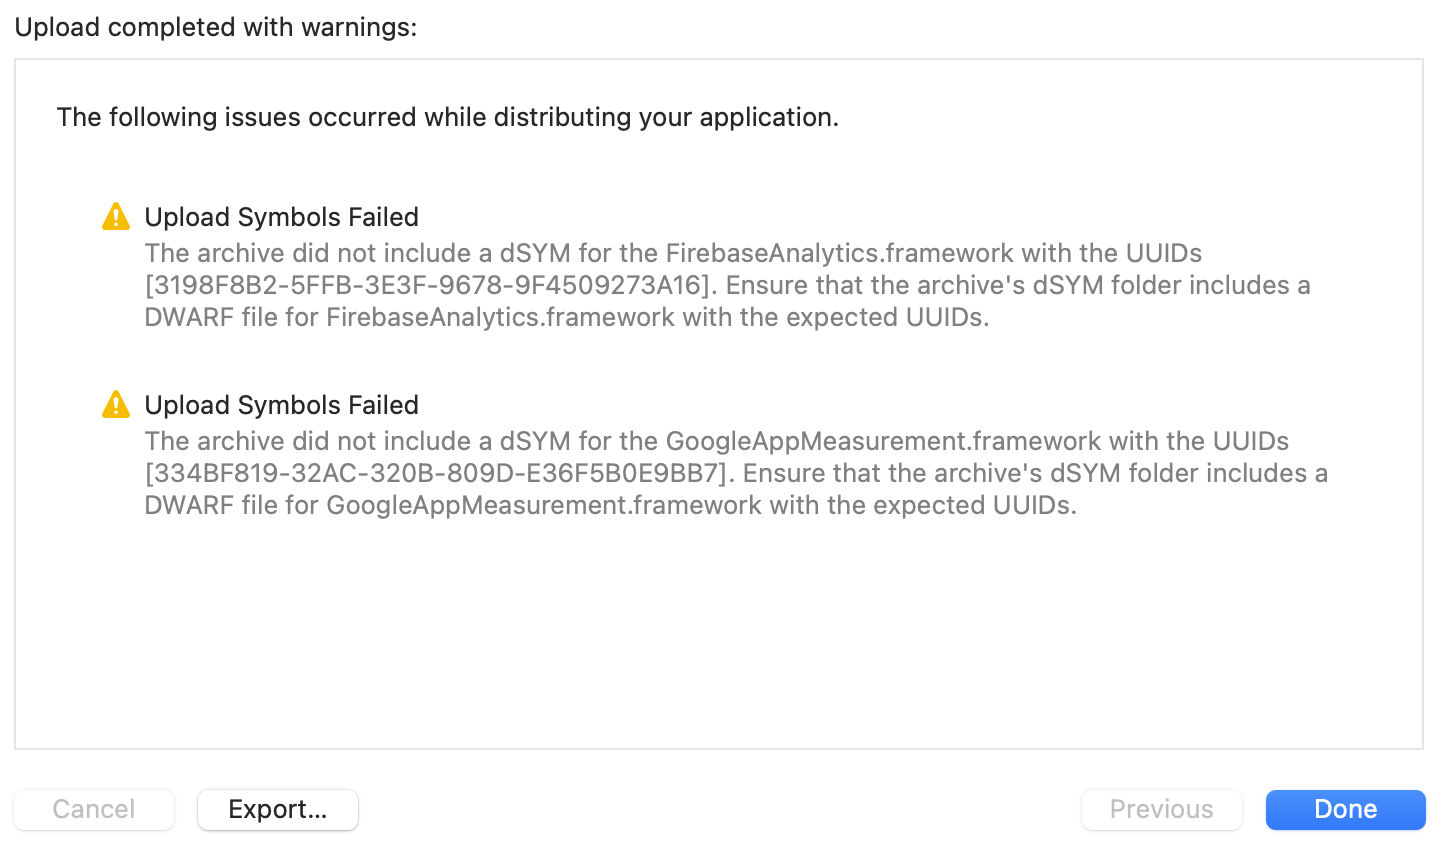
Task: Click "GoogleAppMeasurement.framework with the UUIDs" in the second warning
Action: coord(977,441)
